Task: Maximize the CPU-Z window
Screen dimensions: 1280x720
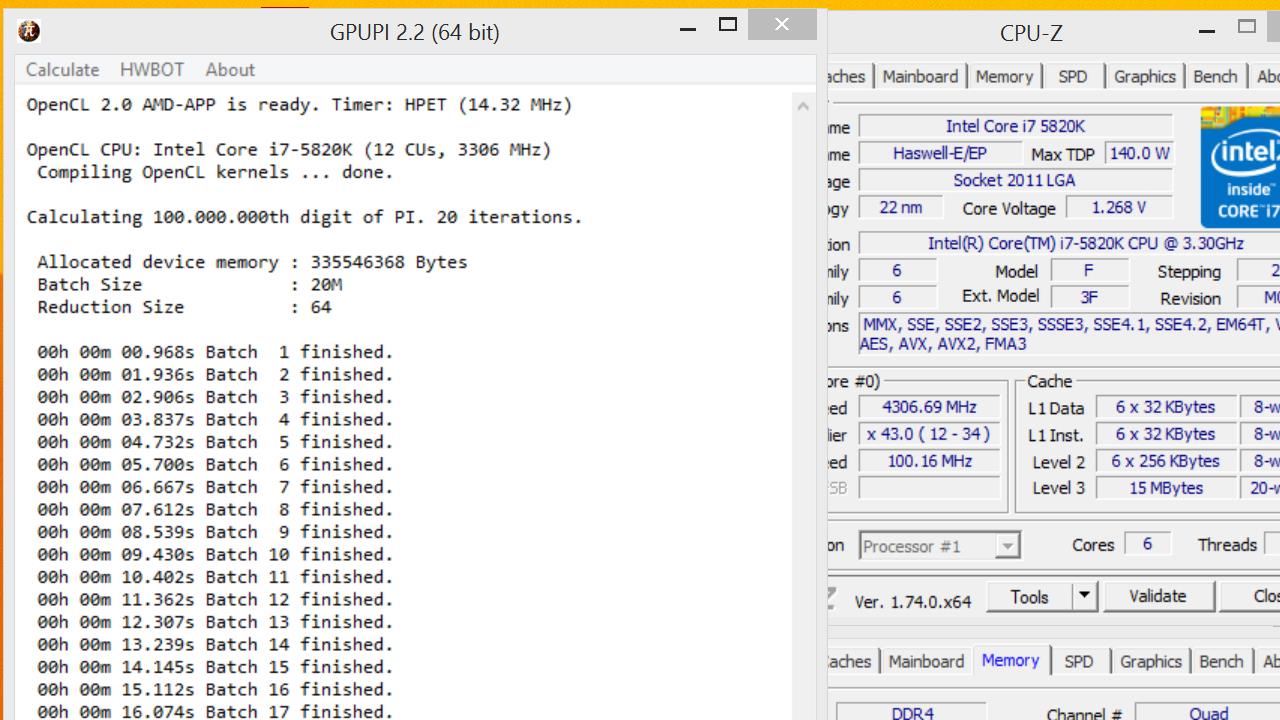Action: click(1247, 27)
